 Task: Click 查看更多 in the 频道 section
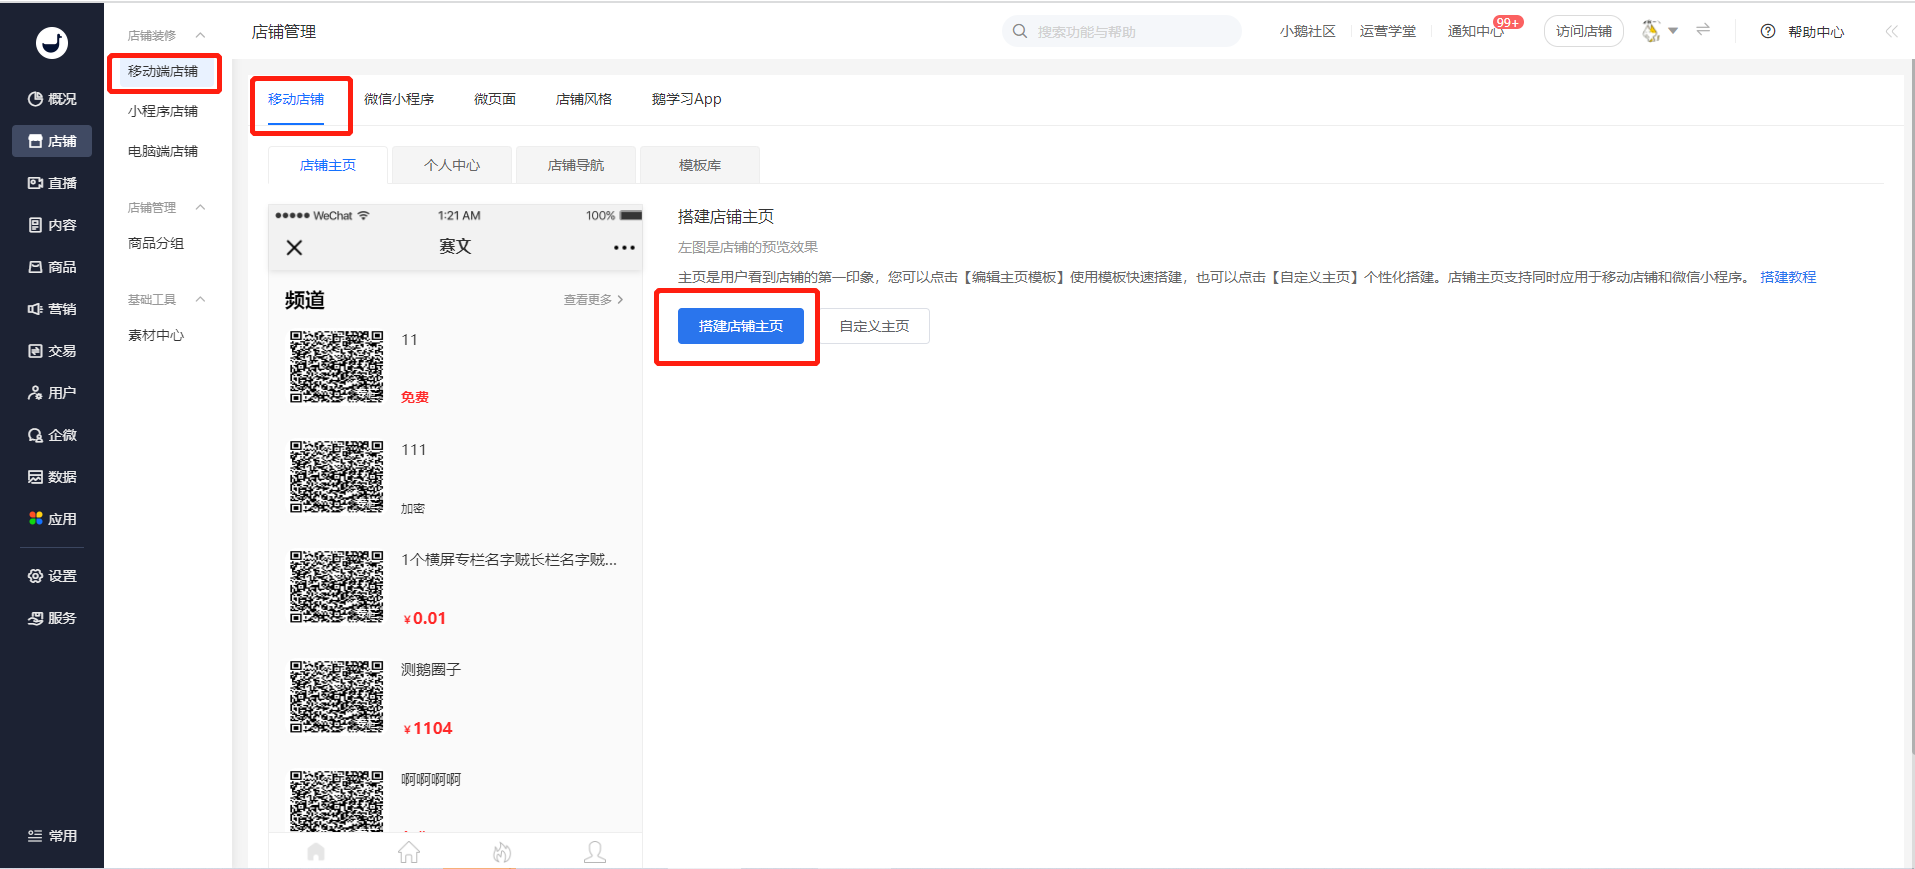(x=593, y=299)
